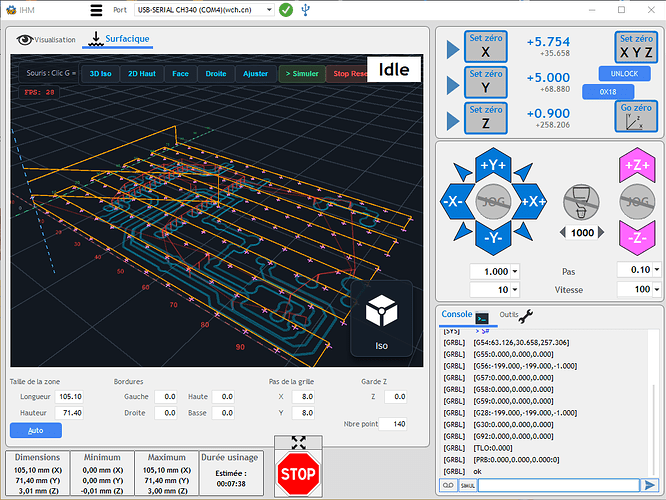Toggle the crossed-out Z JOG center button
Image resolution: width=666 pixels, height=500 pixels.
tap(637, 201)
